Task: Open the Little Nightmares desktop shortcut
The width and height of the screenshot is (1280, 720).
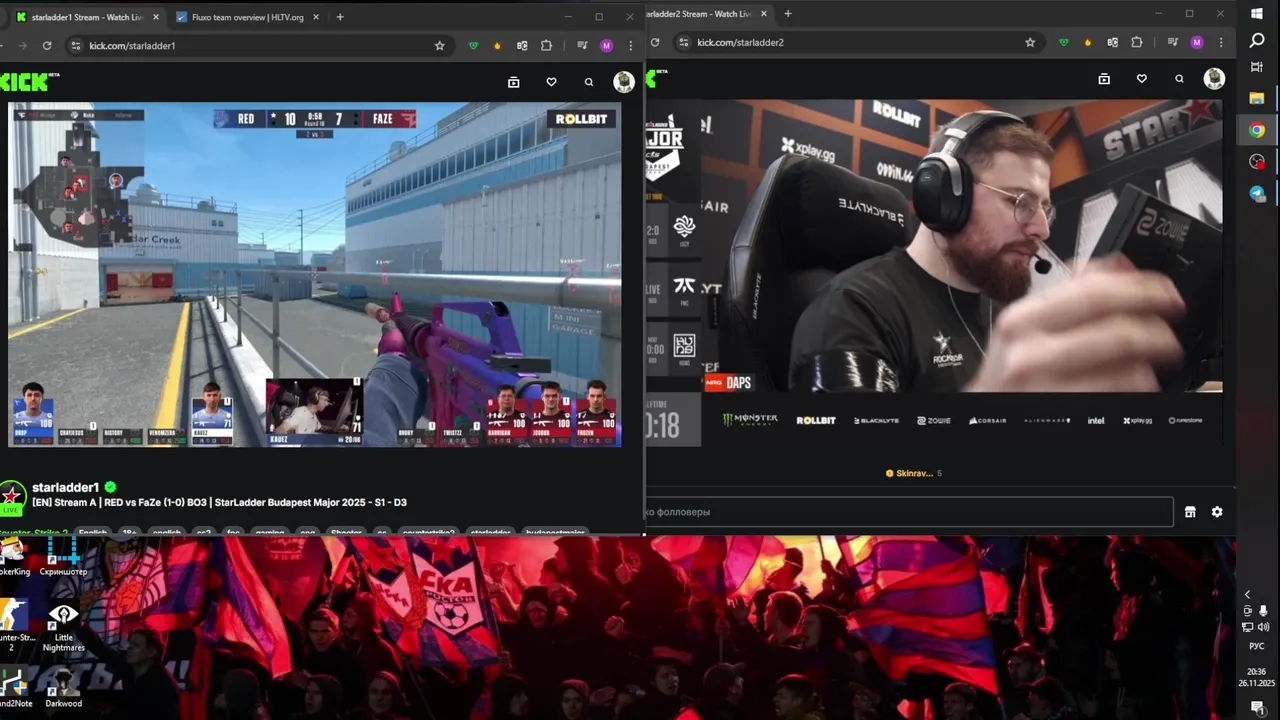Action: 63,627
